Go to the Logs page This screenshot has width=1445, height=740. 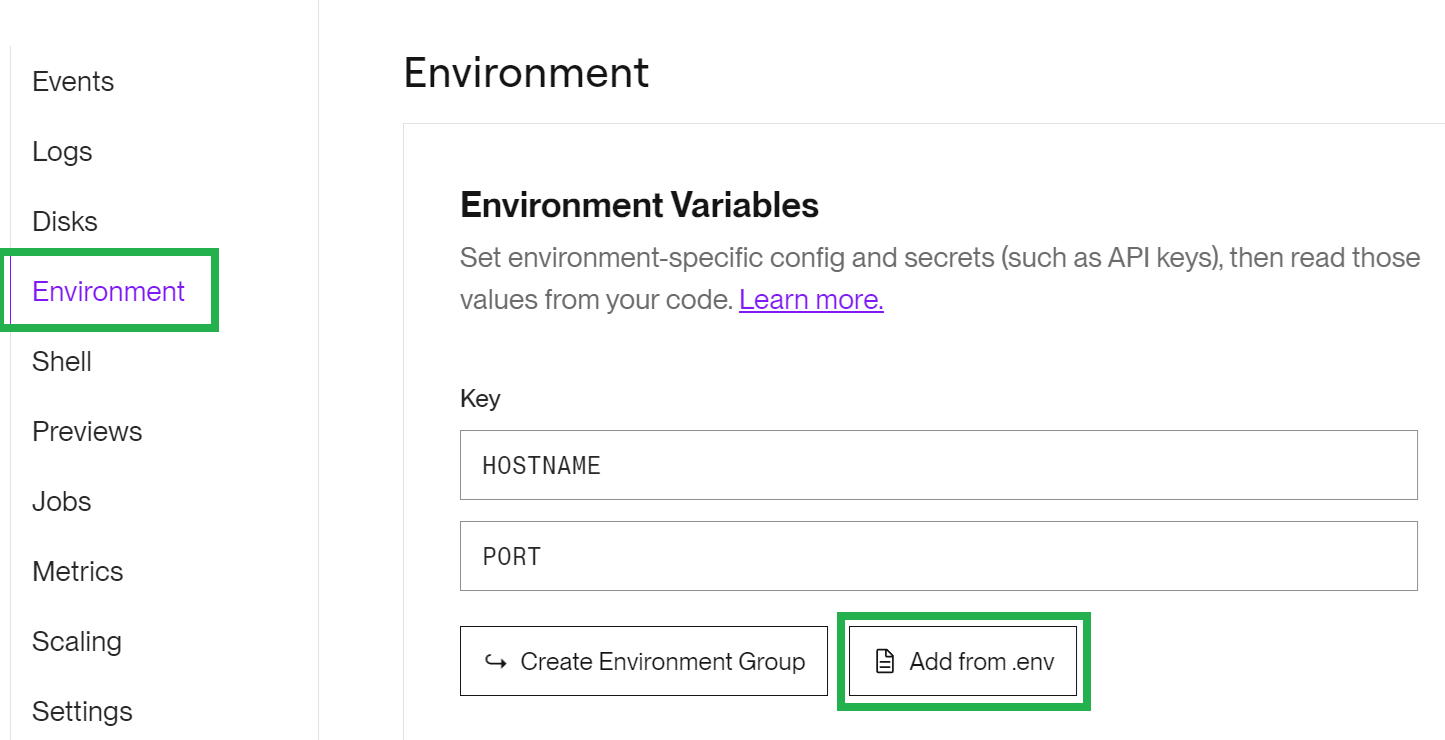click(62, 151)
